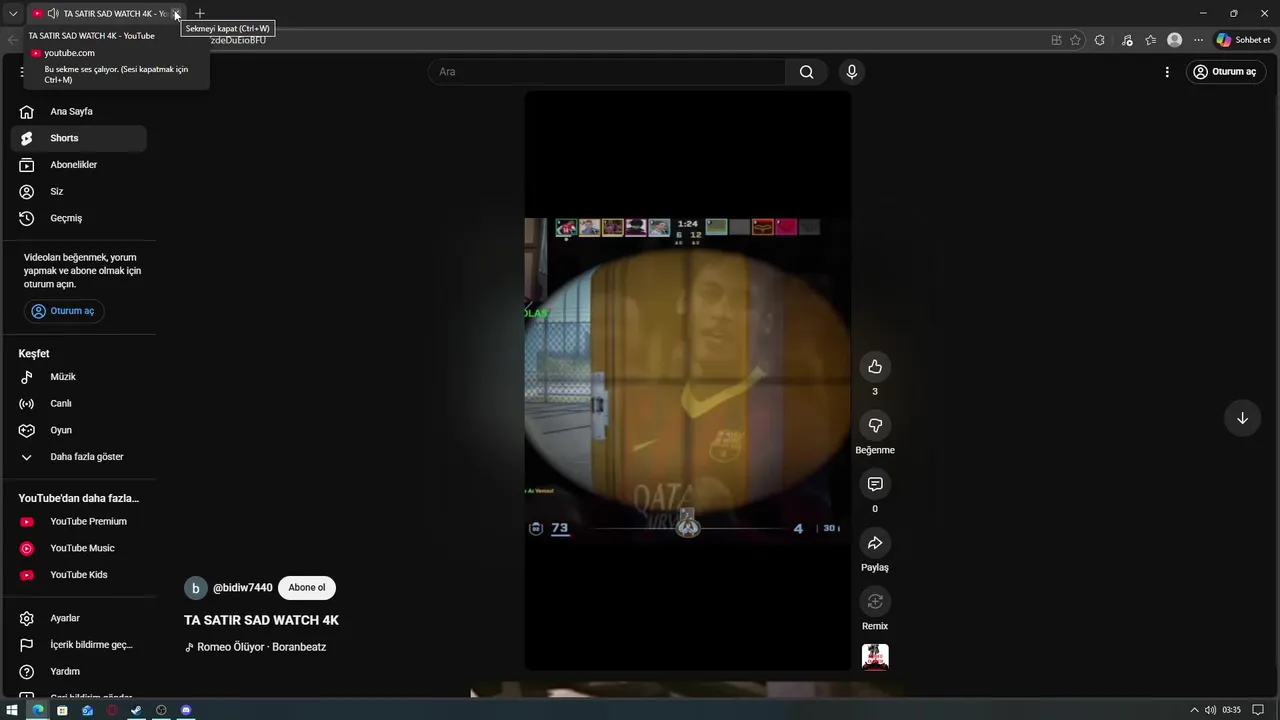
Task: Explore the Canlı live category
Action: click(79, 404)
